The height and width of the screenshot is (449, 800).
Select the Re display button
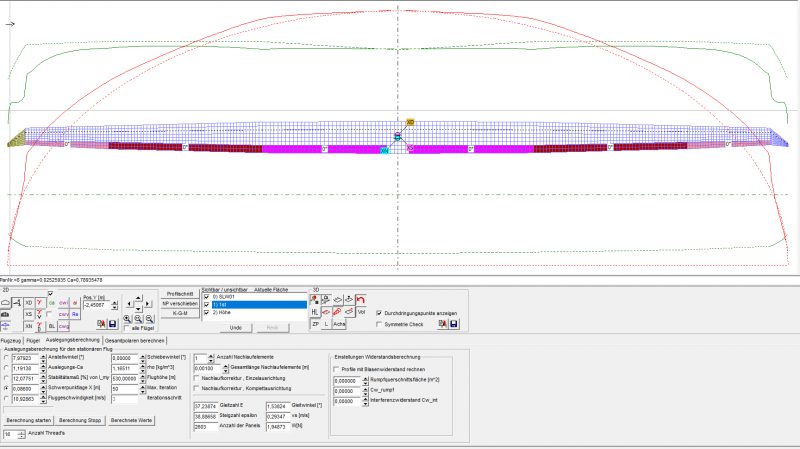point(75,314)
